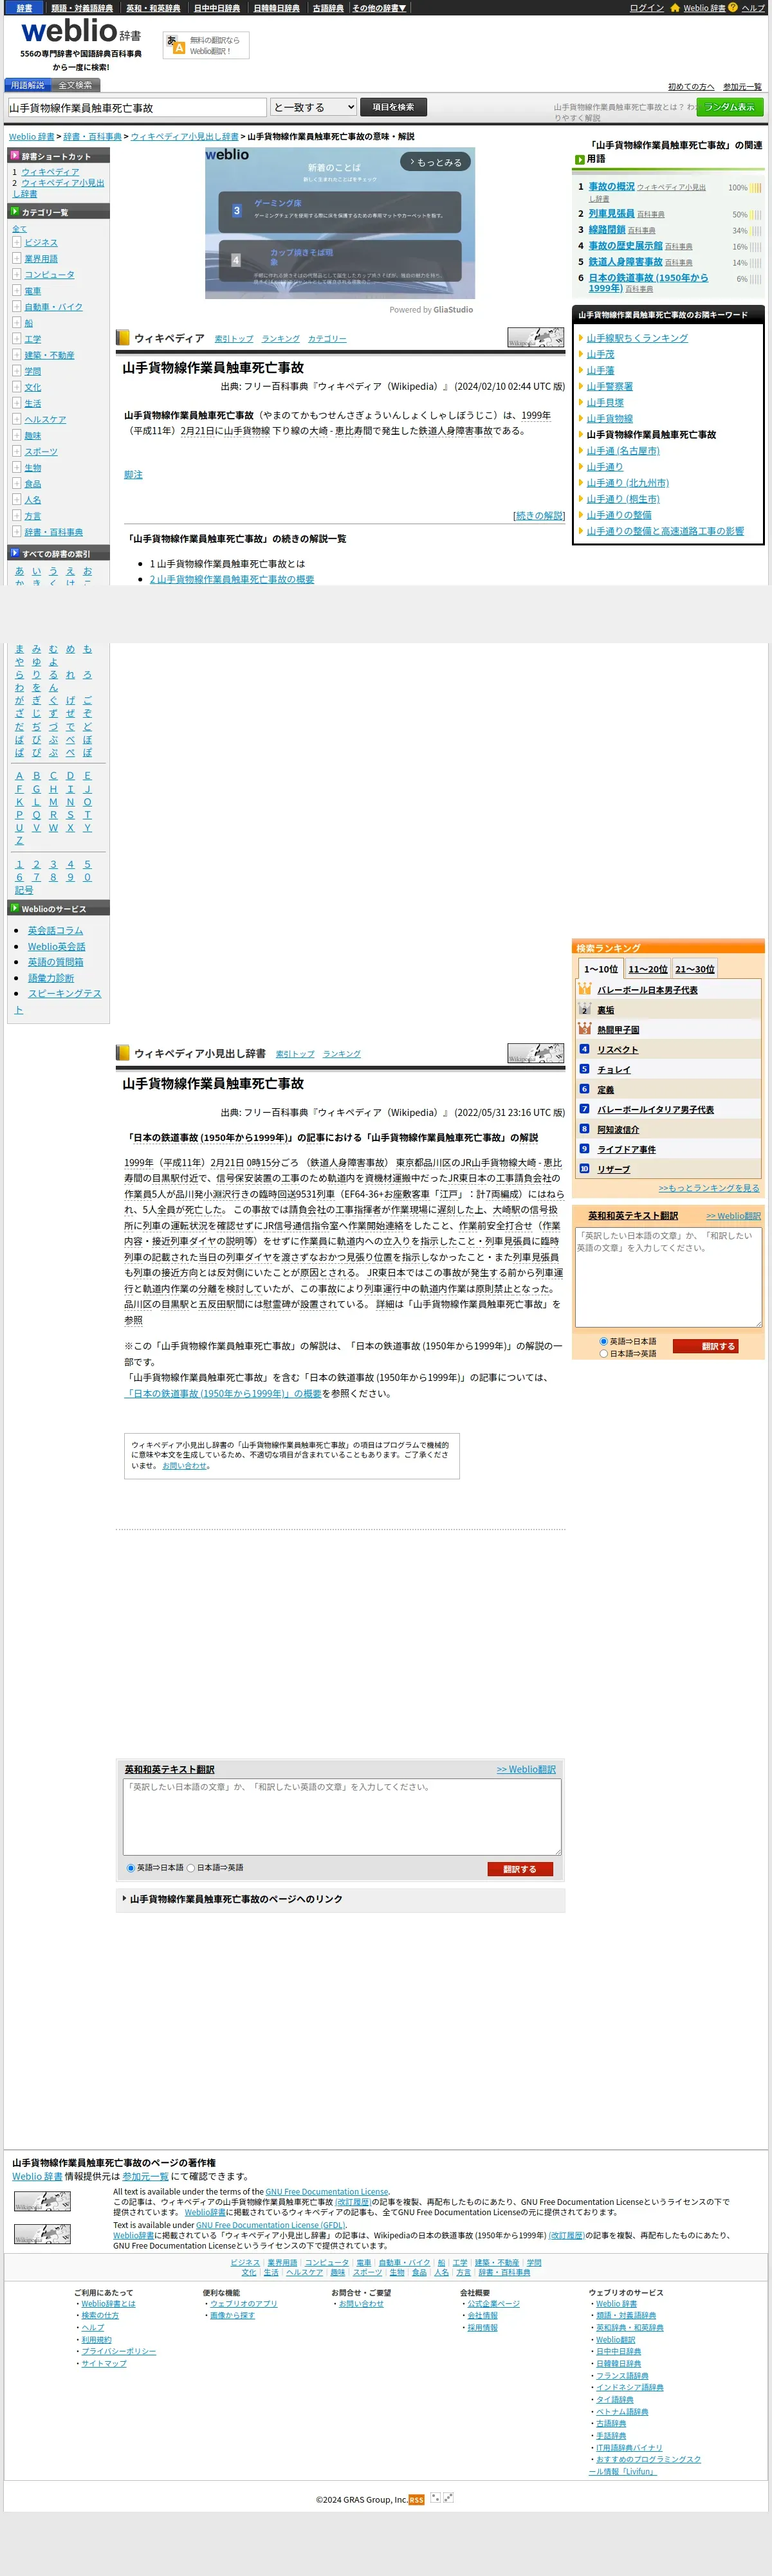
Task: Show ranking tab 21〜30位
Action: [x=695, y=969]
